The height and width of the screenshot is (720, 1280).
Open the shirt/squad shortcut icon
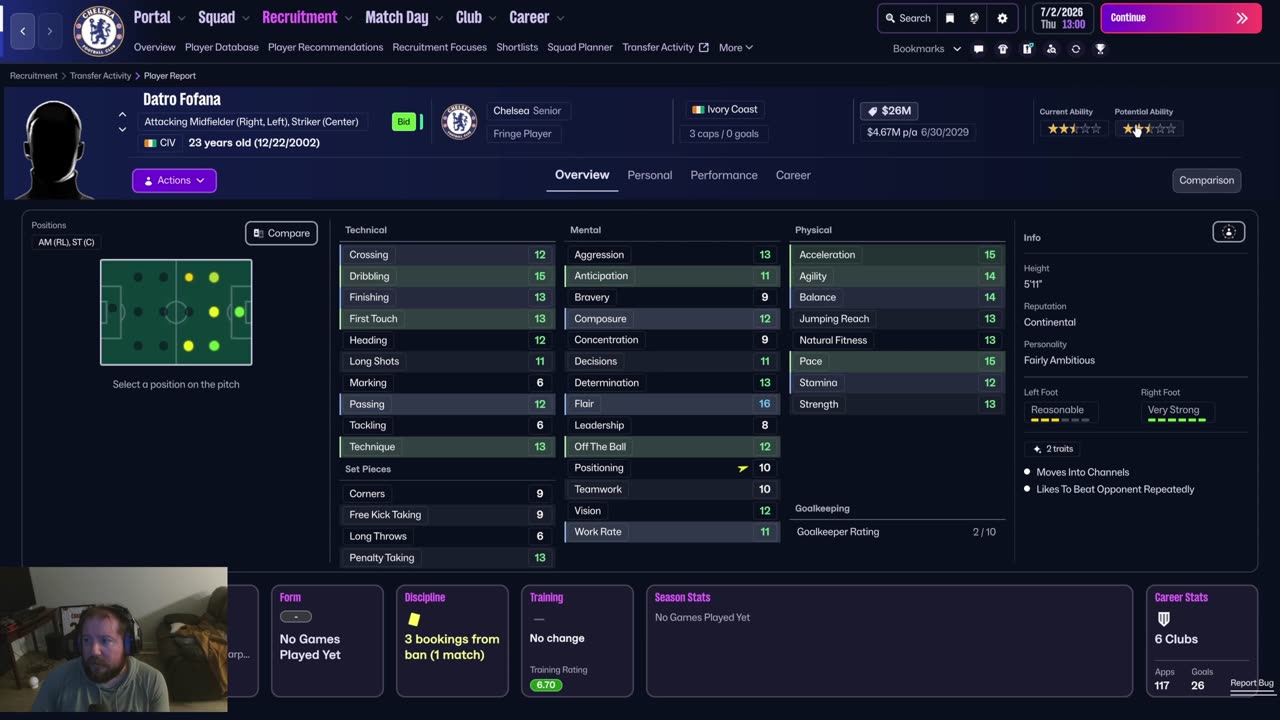(x=1003, y=49)
